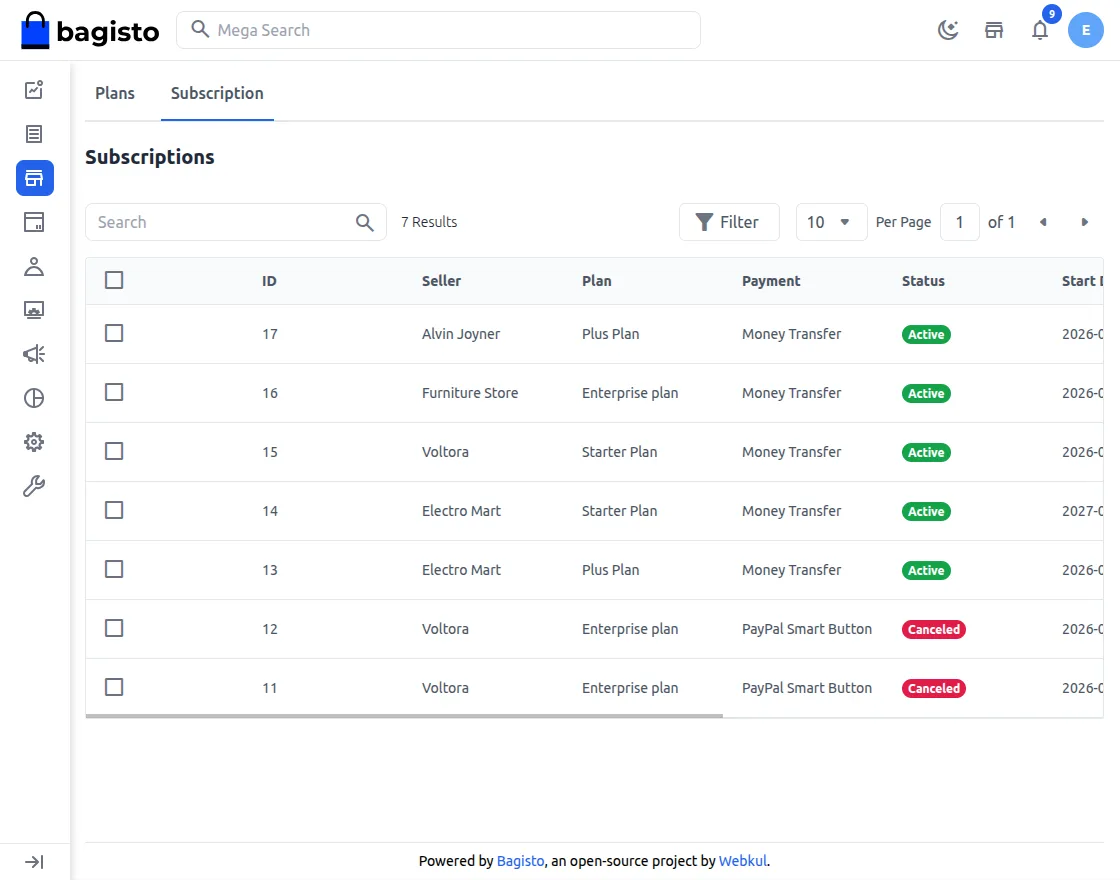
Task: Open the Reporting pie chart icon
Action: [x=34, y=398]
